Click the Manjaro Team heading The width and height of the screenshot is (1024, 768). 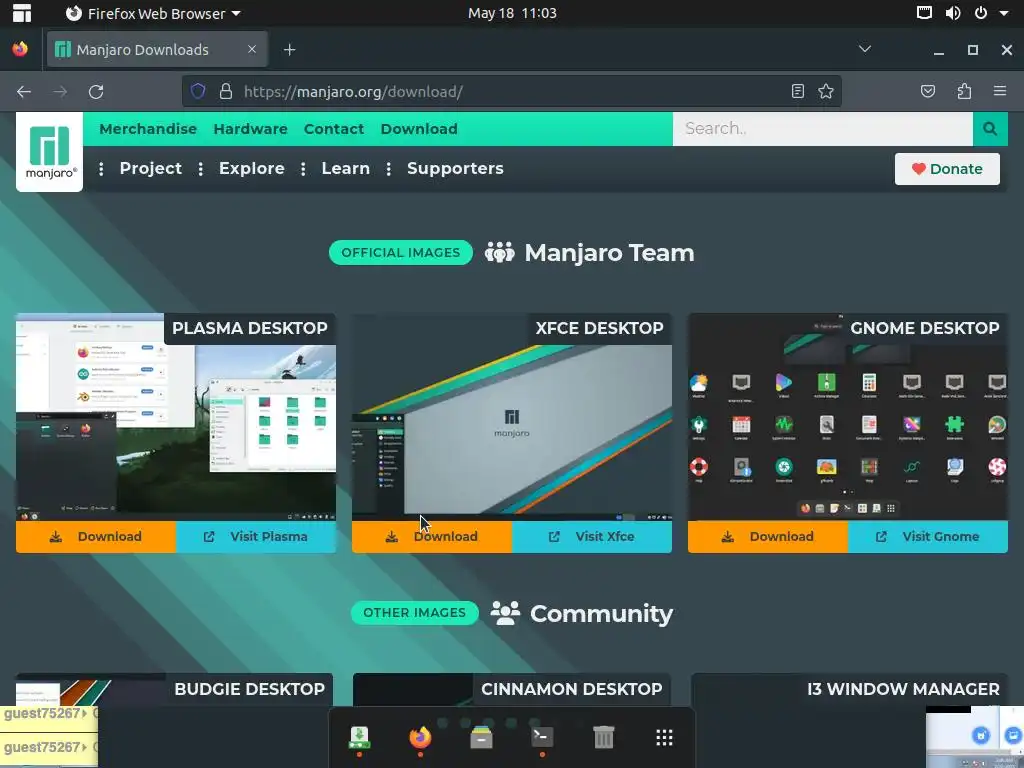[x=609, y=253]
